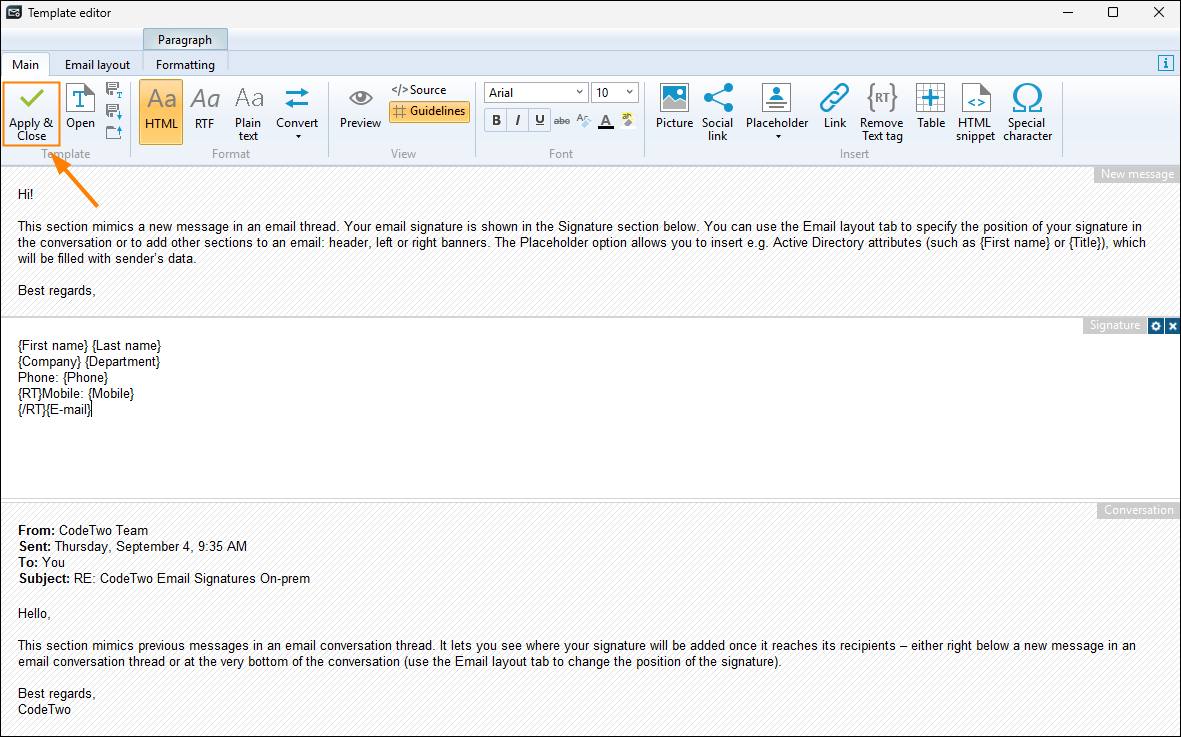Click the Remove Text tag icon
Screen dimensions: 1181x737
[881, 112]
